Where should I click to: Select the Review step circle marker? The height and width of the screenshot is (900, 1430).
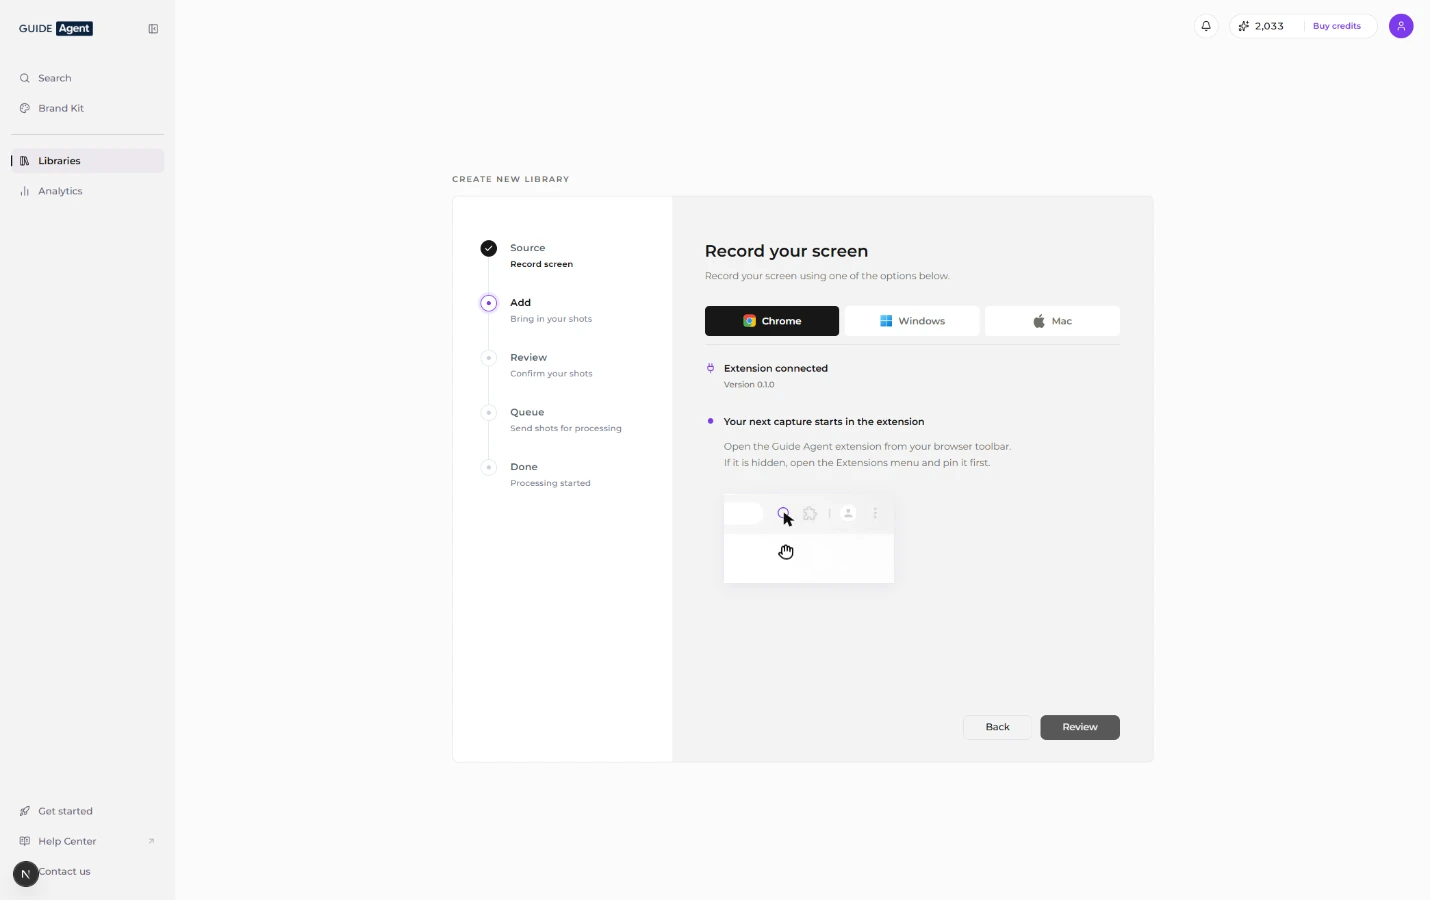pyautogui.click(x=488, y=358)
